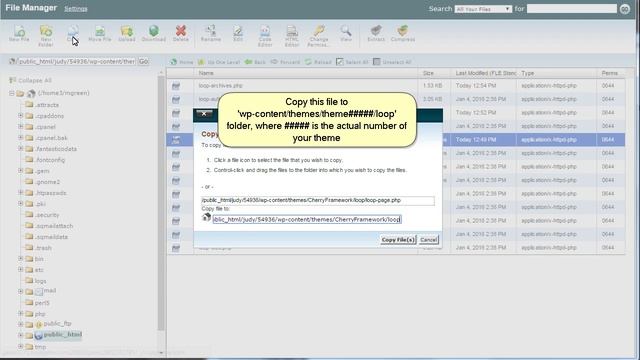Screen dimensions: 640x360
Task: Open the Settings link
Action: [76, 9]
